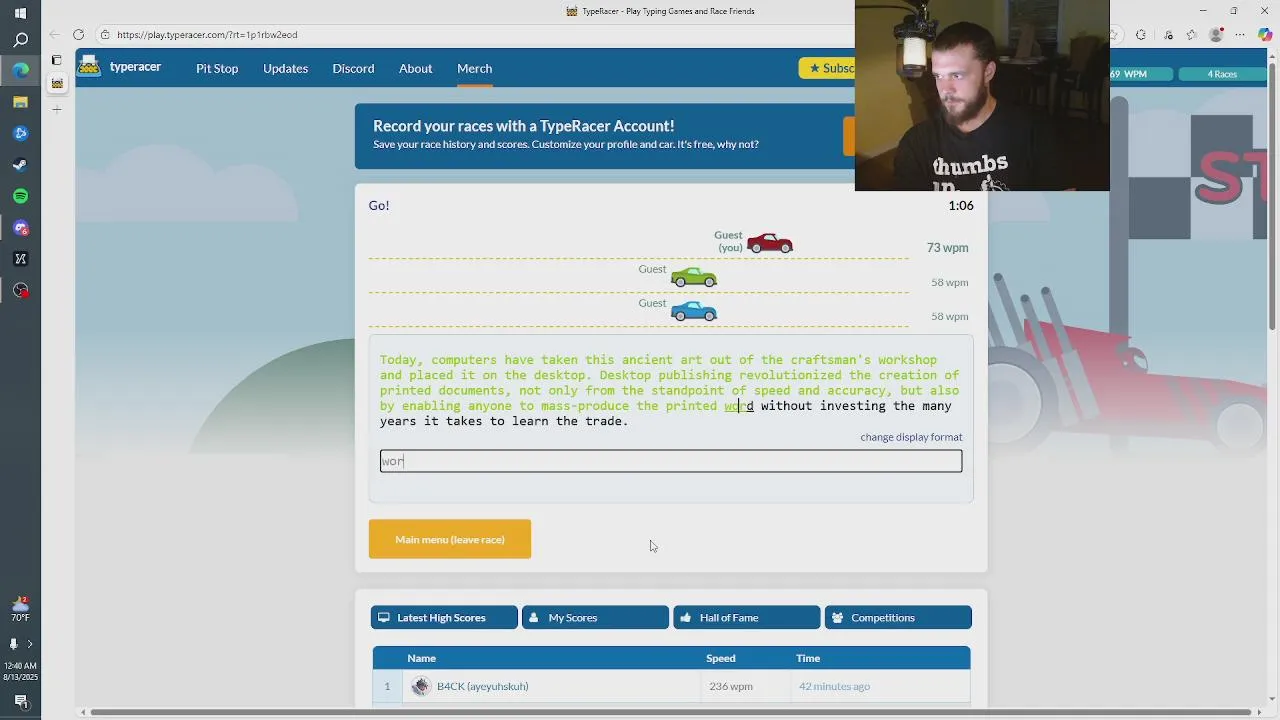Viewport: 1280px width, 720px height.
Task: Switch to My Scores tab
Action: 595,618
